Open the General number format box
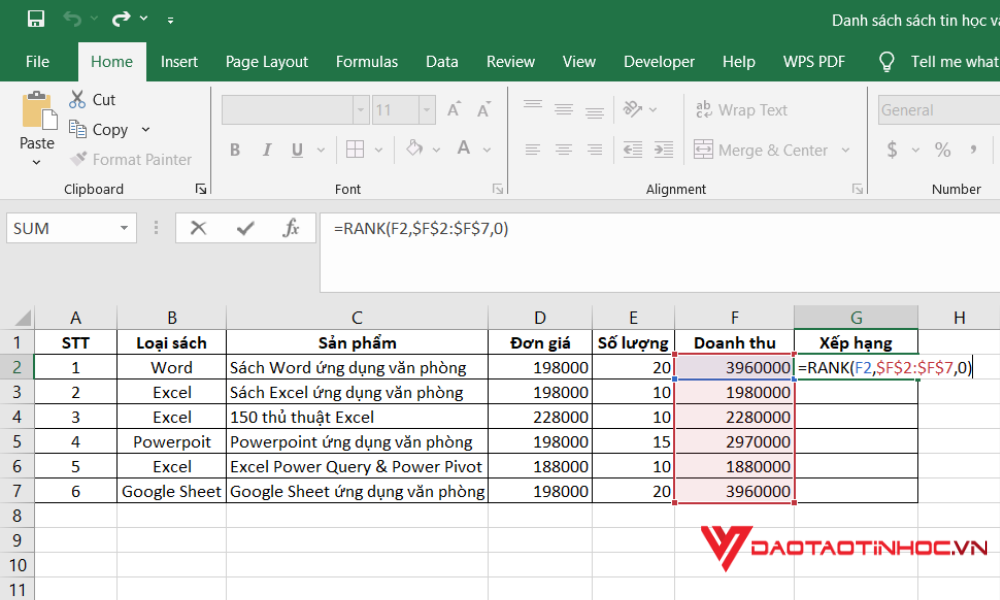This screenshot has height=600, width=1000. (x=939, y=110)
